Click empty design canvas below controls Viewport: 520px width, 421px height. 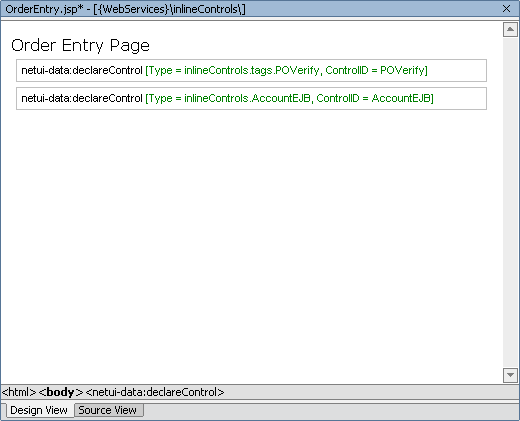click(251, 240)
